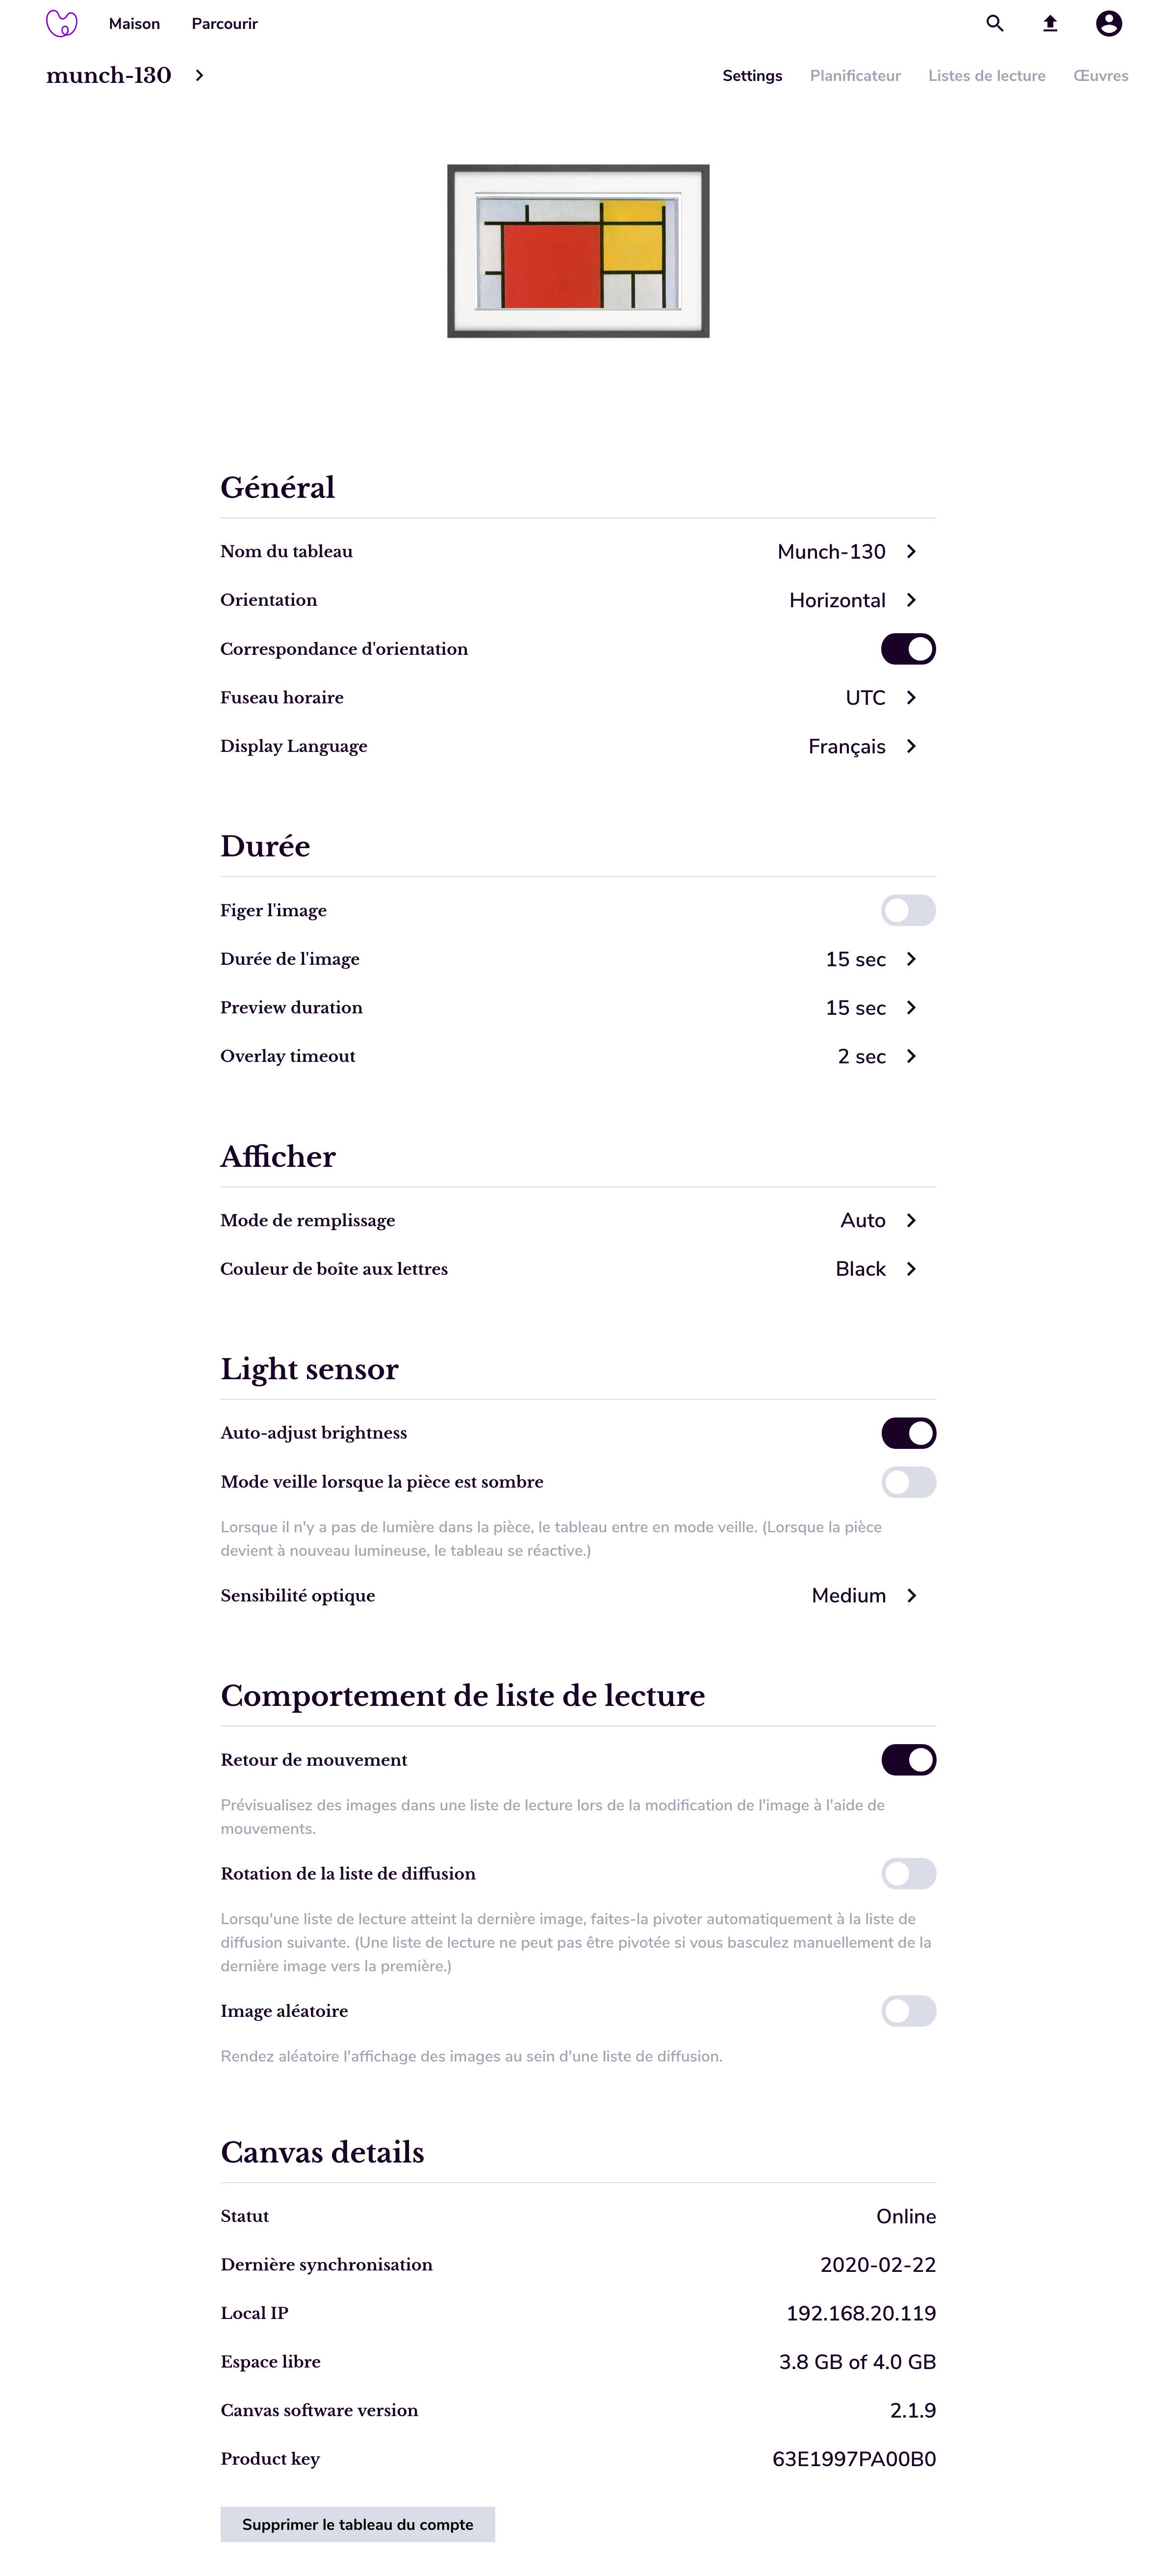Click the upload arrow icon
The height and width of the screenshot is (2576, 1172).
1050,23
